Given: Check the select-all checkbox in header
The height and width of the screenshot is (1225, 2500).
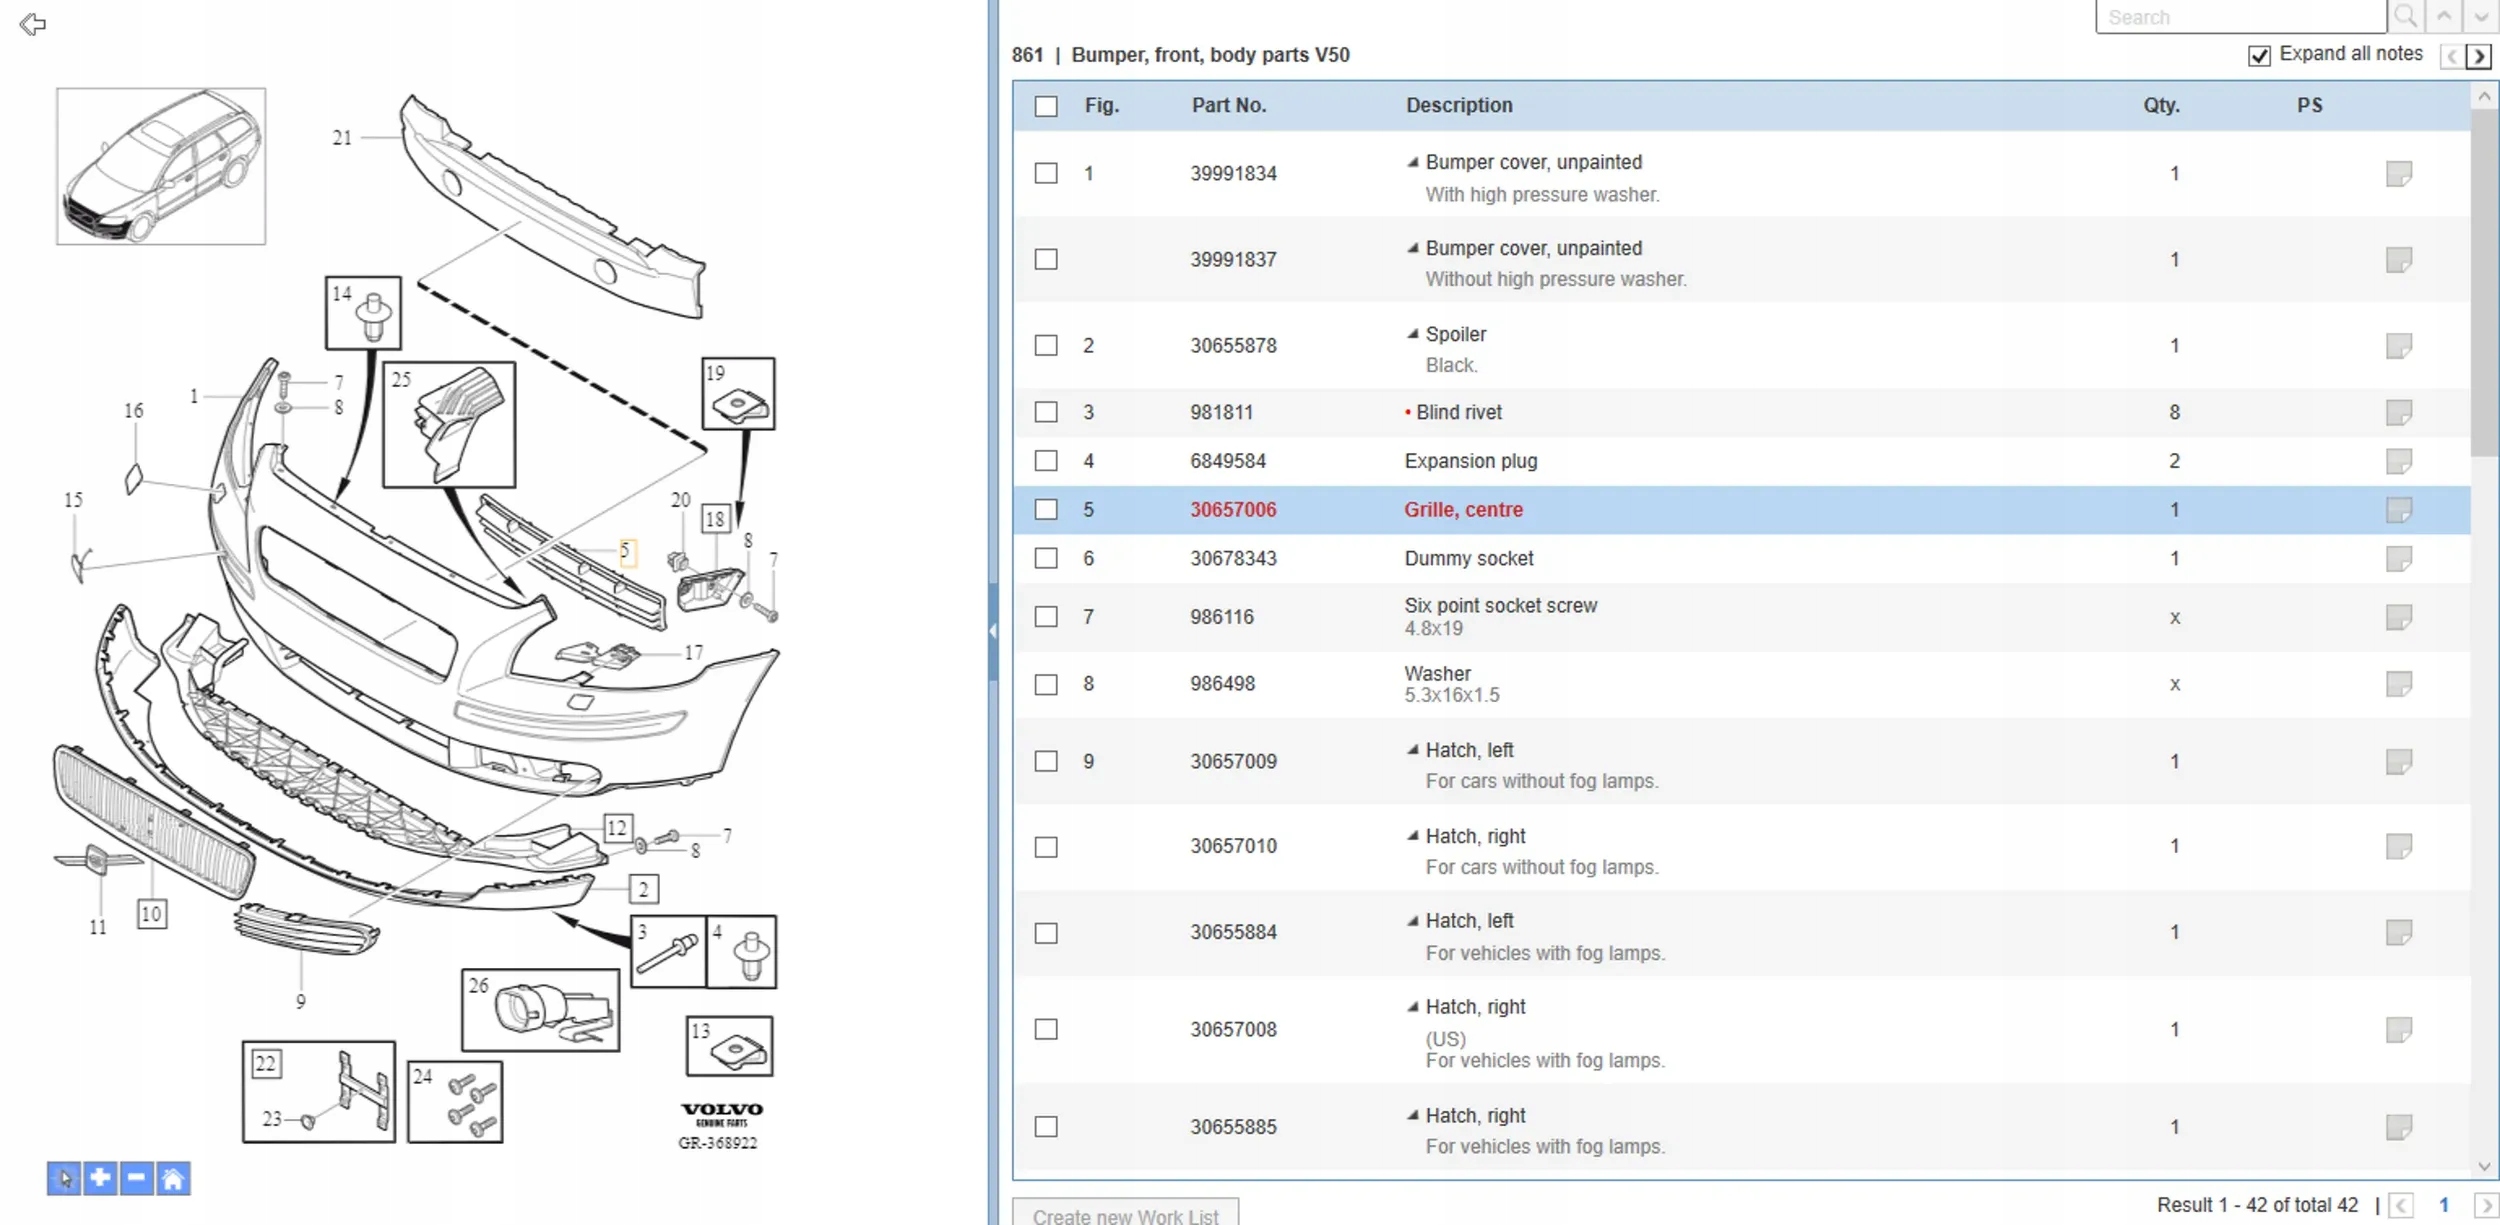Looking at the screenshot, I should tap(1046, 106).
